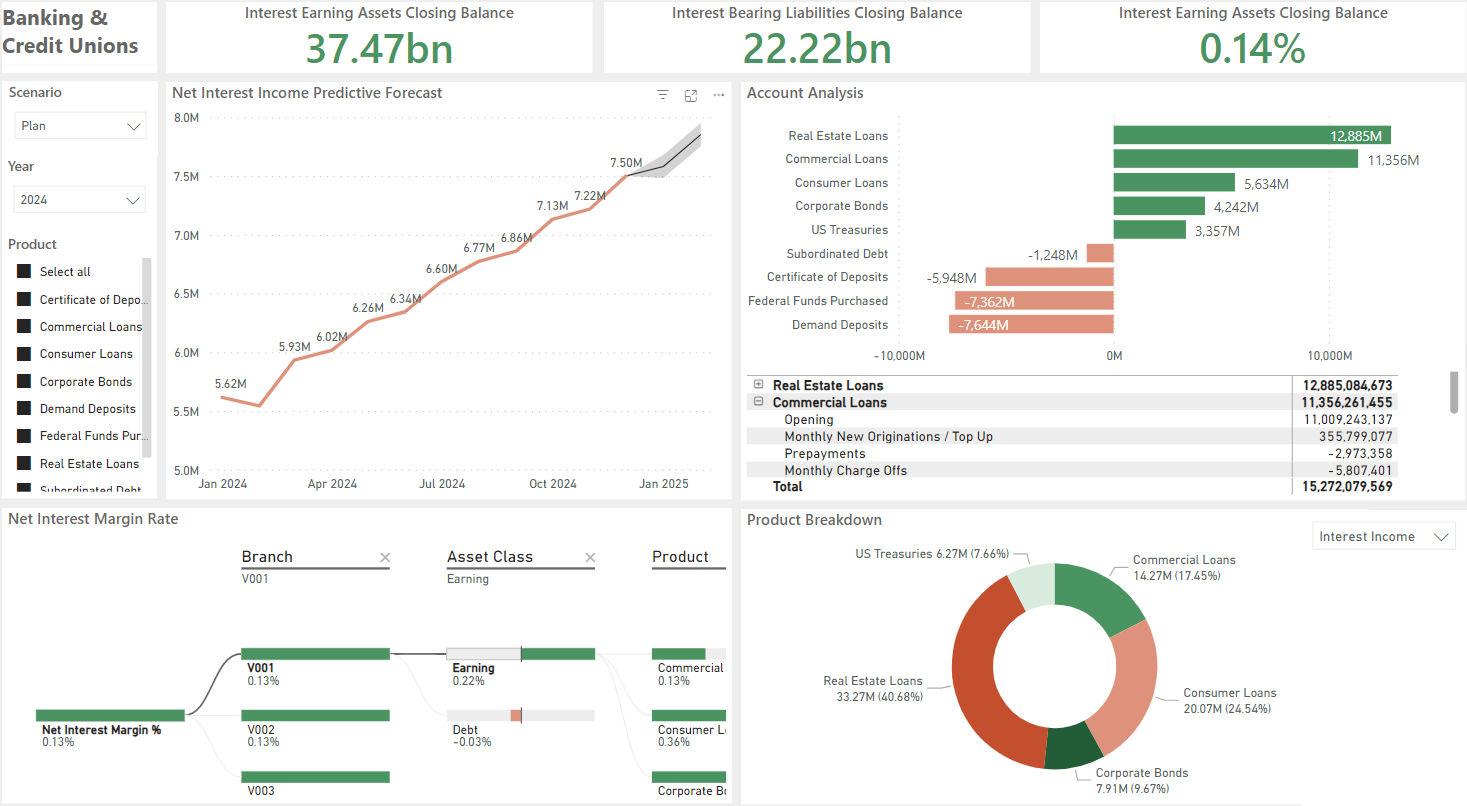The height and width of the screenshot is (806, 1467).
Task: Remove the Asset Class level from the tree
Action: click(x=590, y=557)
